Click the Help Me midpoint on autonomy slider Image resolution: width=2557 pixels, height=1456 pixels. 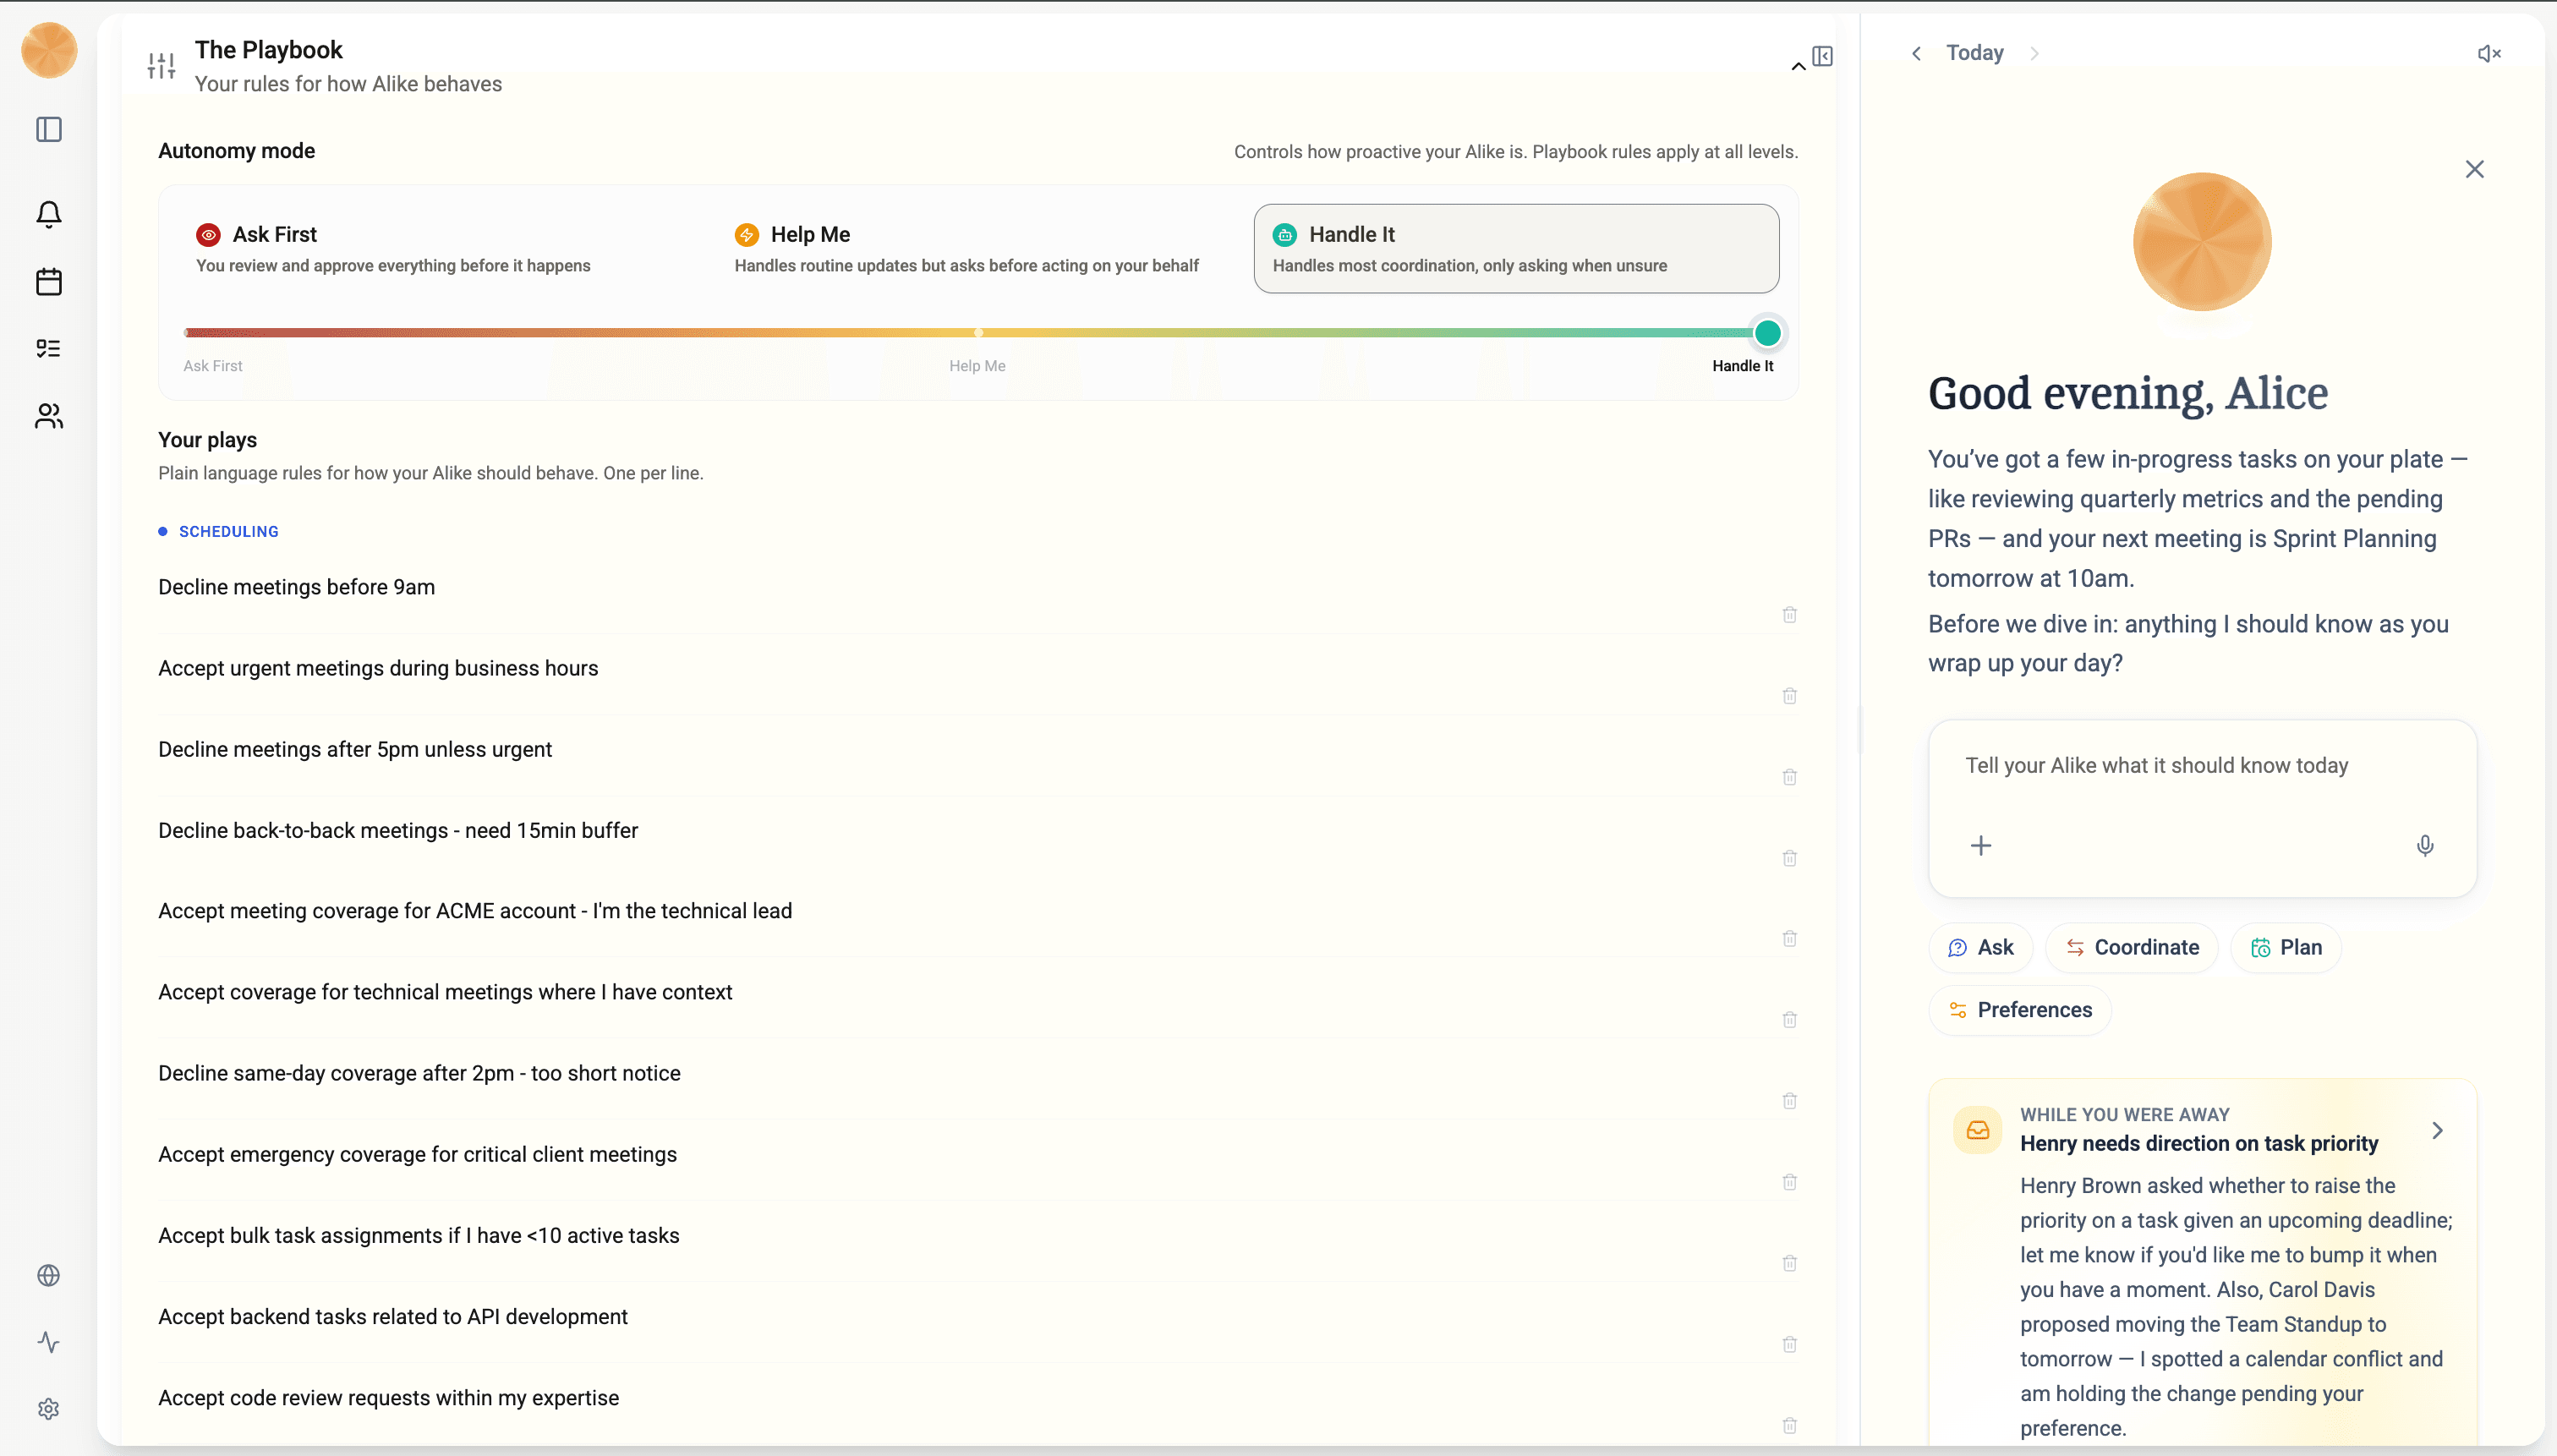click(978, 333)
